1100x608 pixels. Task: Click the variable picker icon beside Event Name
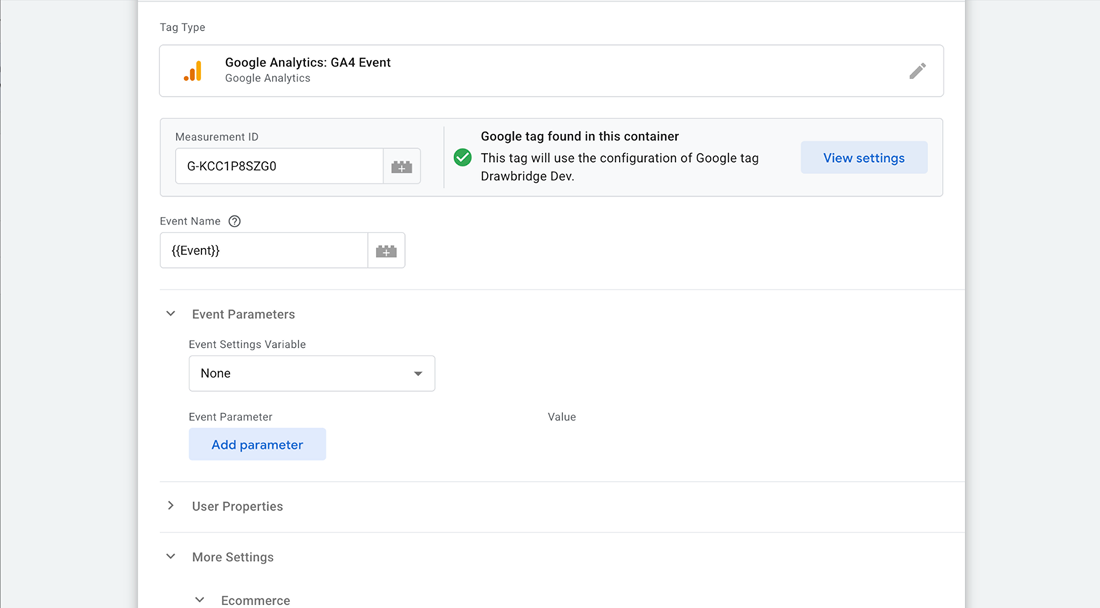click(x=386, y=251)
